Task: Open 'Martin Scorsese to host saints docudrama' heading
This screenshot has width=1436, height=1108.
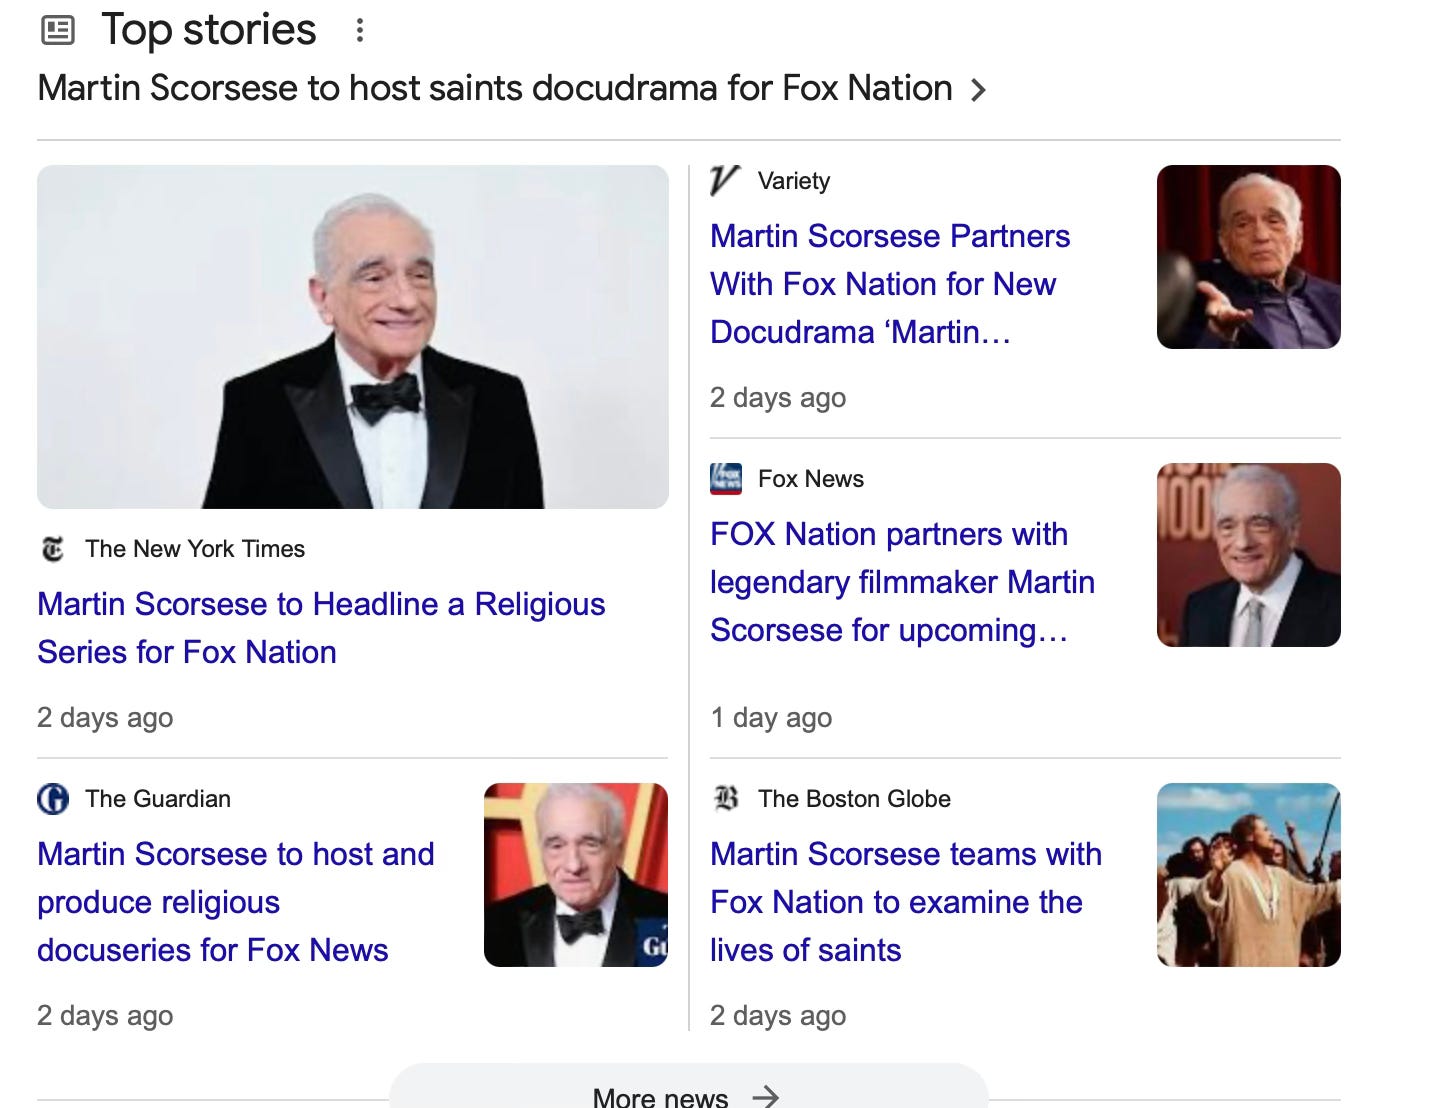Action: pos(495,88)
